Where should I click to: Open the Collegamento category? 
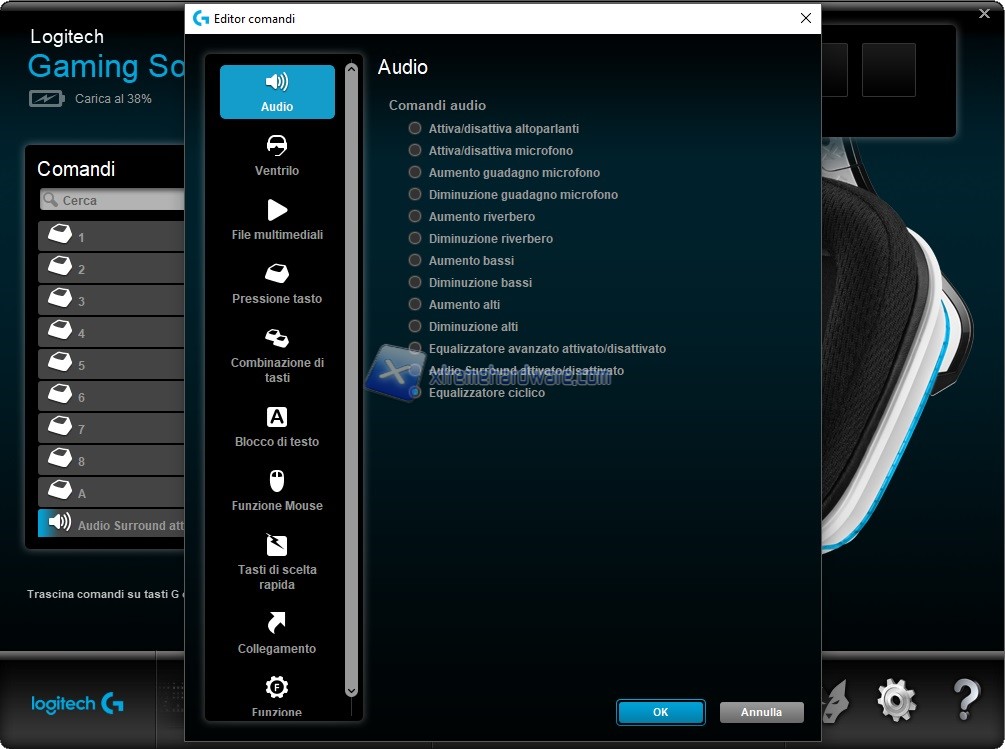click(277, 633)
